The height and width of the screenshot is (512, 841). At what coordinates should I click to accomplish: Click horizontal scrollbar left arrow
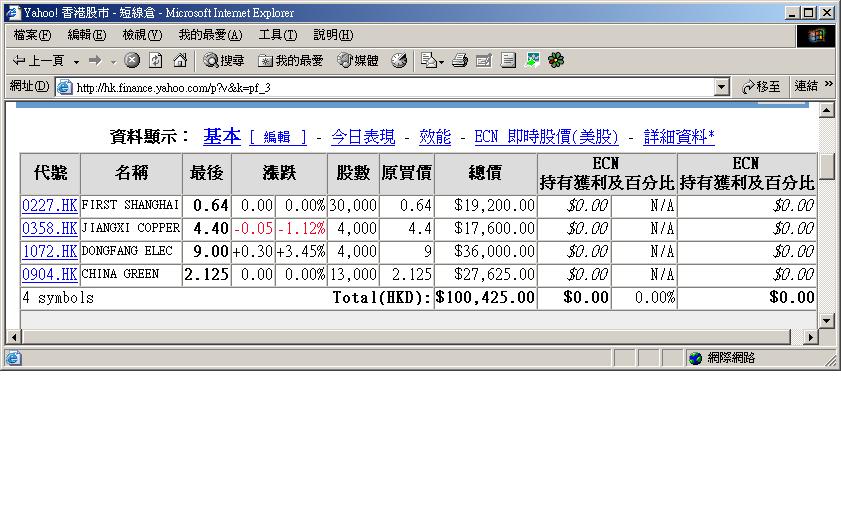pos(14,337)
